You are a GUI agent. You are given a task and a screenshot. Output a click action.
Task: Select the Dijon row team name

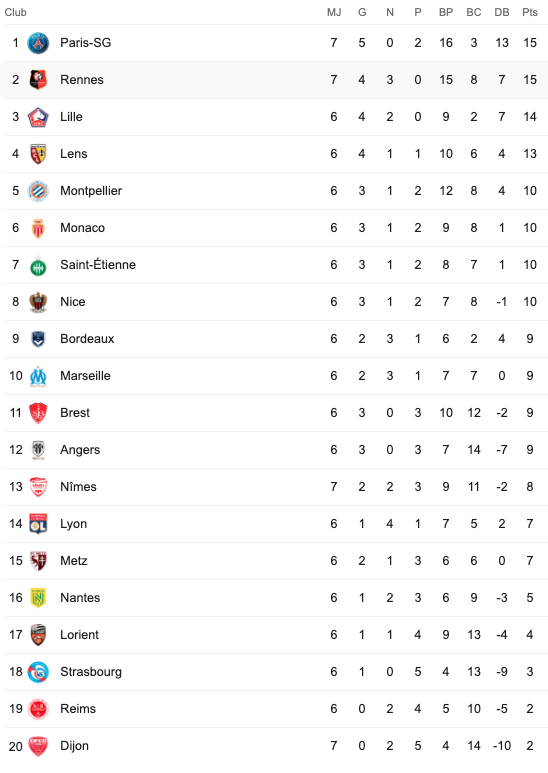coord(74,746)
